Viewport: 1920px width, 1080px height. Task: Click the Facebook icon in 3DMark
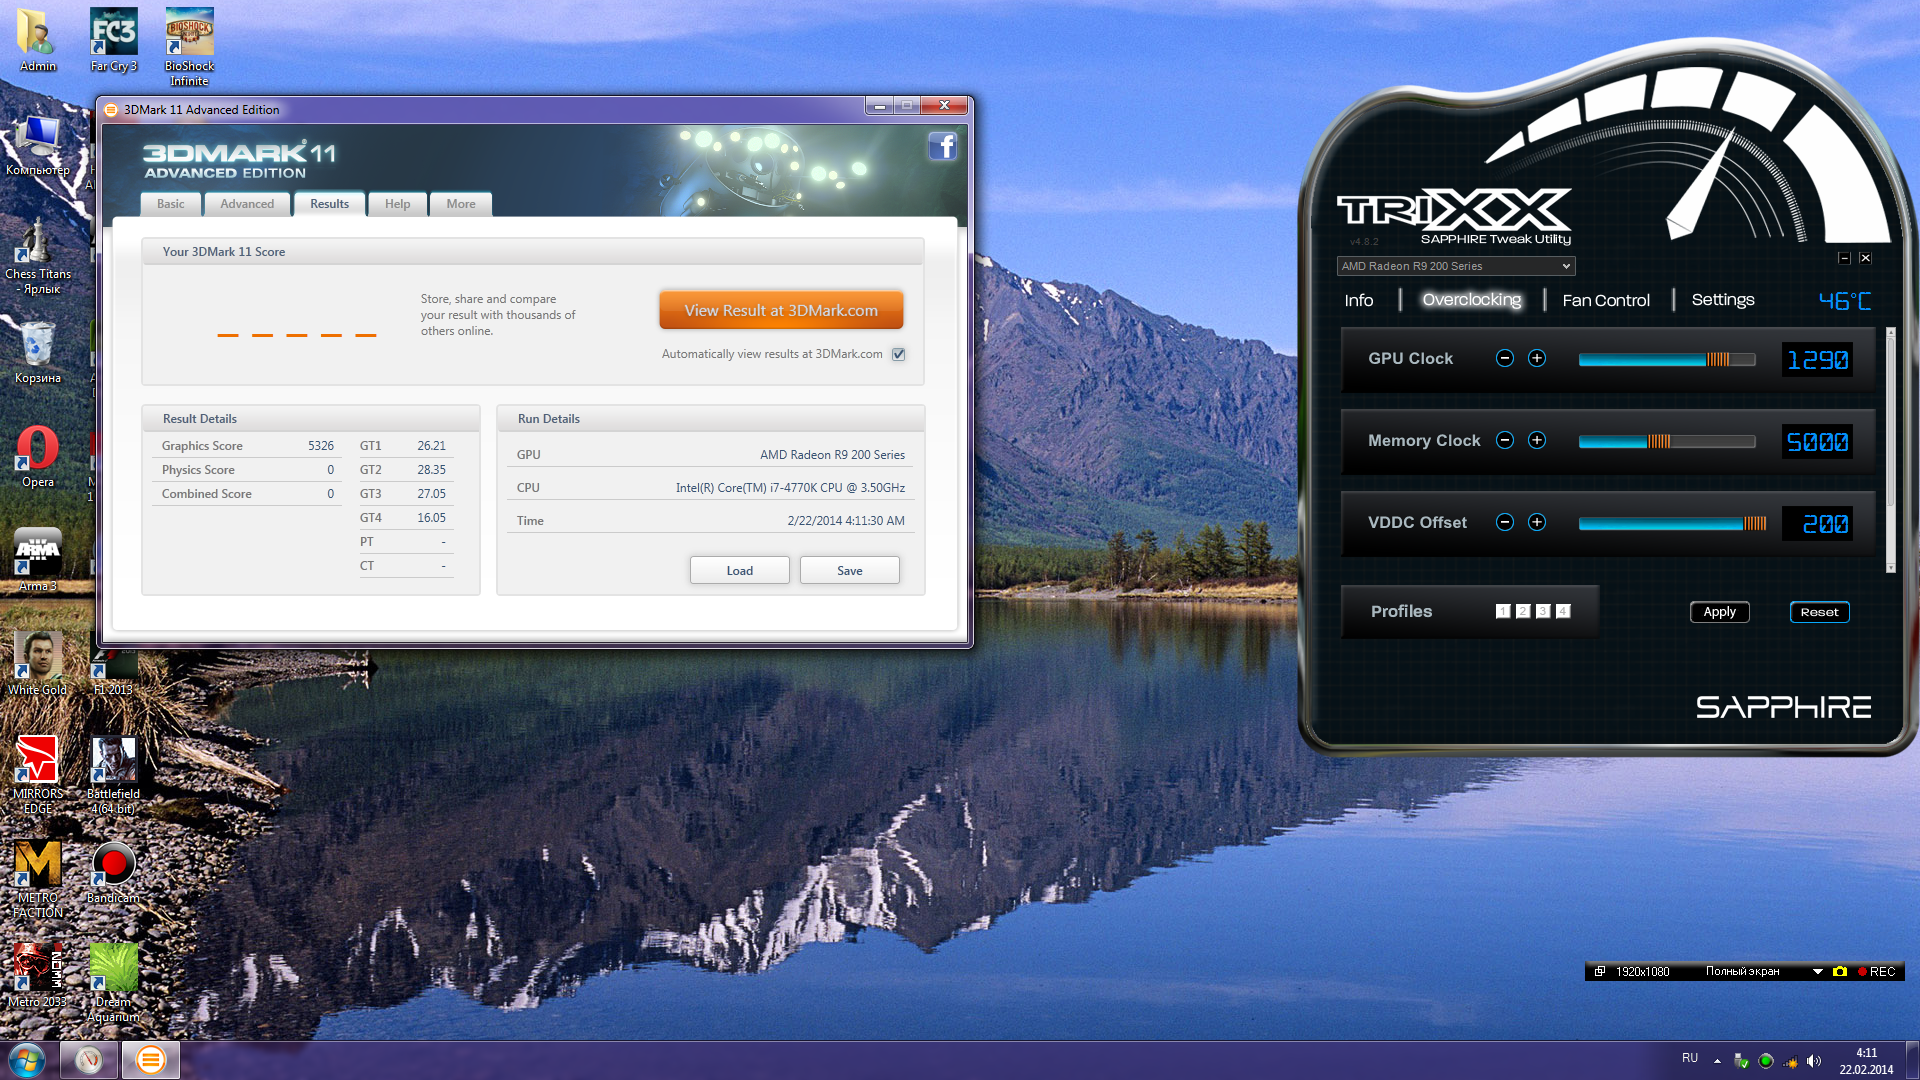point(942,147)
